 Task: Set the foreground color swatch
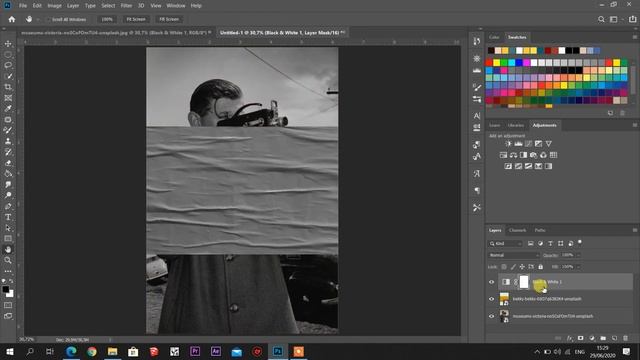6,289
